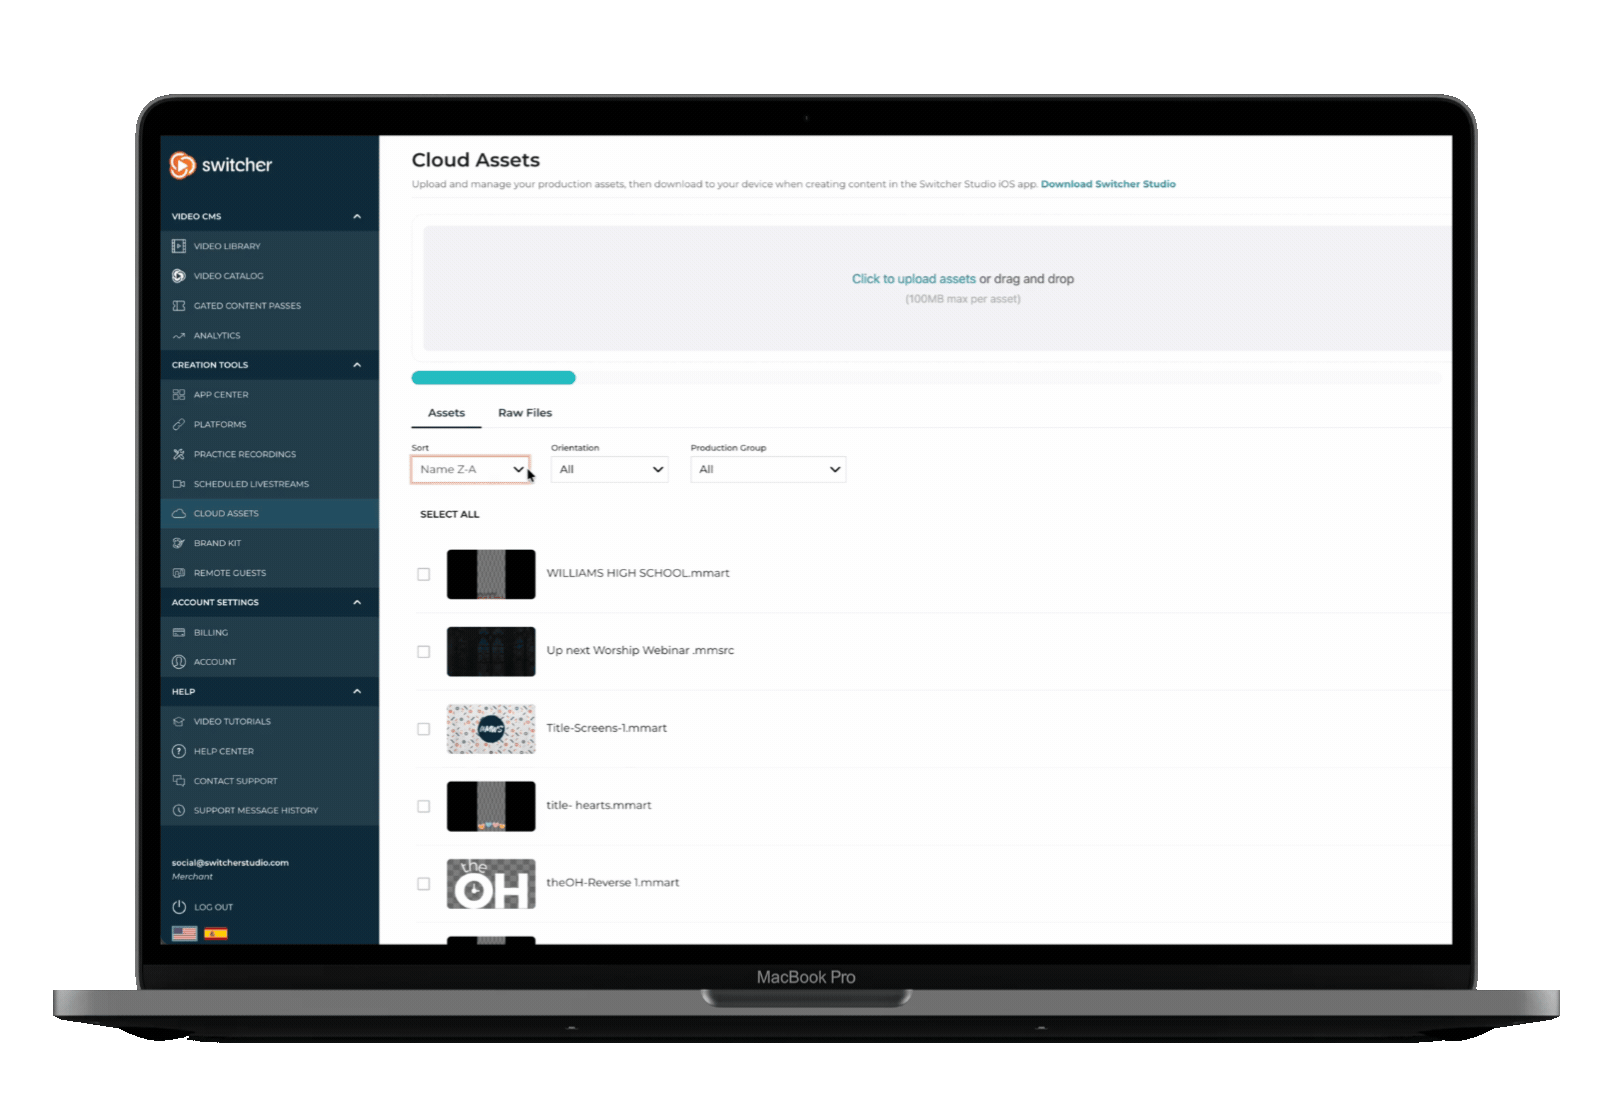Open Analytics trend-line icon
The width and height of the screenshot is (1600, 1111).
click(x=179, y=336)
